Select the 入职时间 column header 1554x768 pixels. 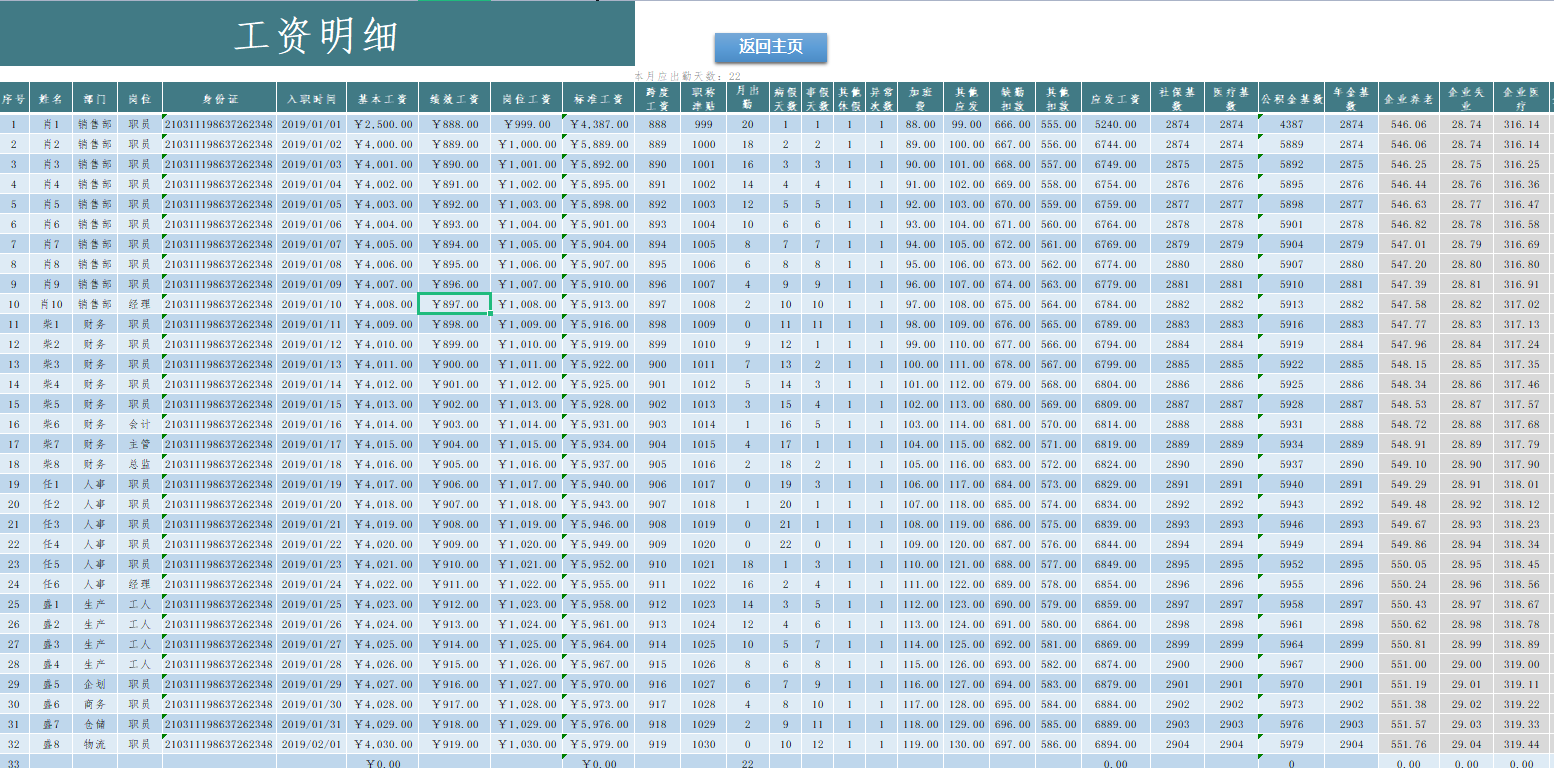312,99
